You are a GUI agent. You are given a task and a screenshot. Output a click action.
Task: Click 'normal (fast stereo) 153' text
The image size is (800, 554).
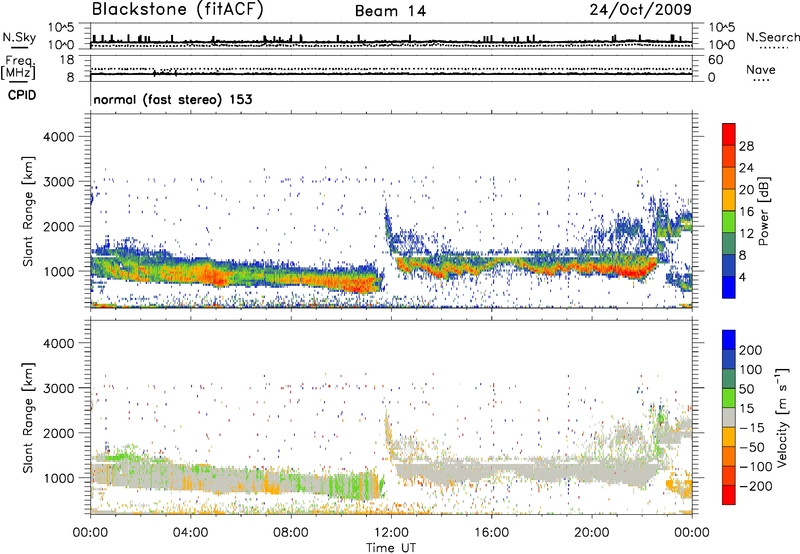pos(172,99)
